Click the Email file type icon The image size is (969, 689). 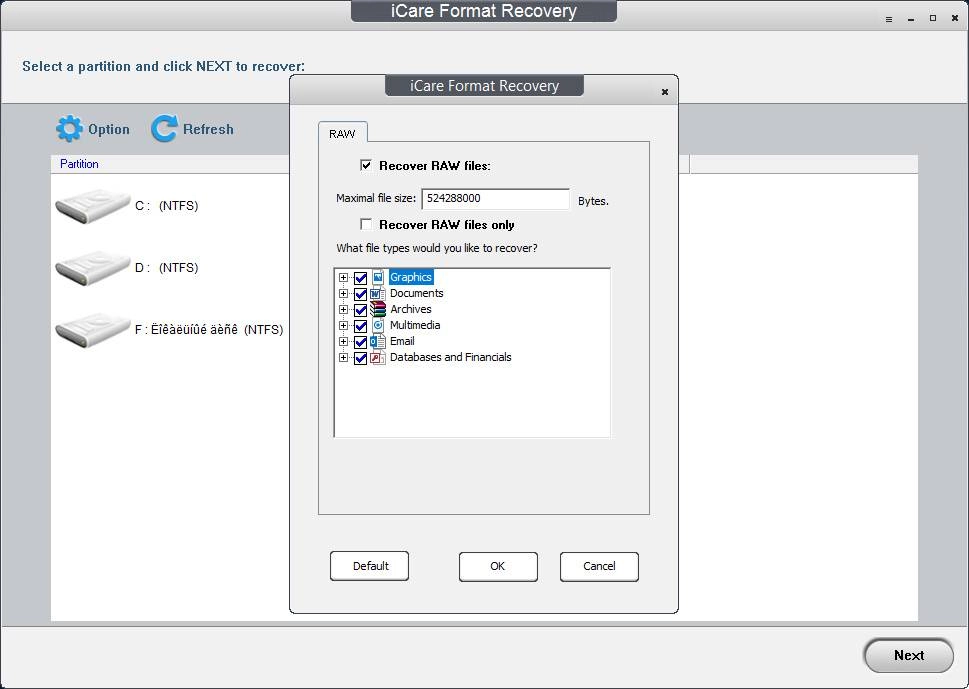click(378, 342)
